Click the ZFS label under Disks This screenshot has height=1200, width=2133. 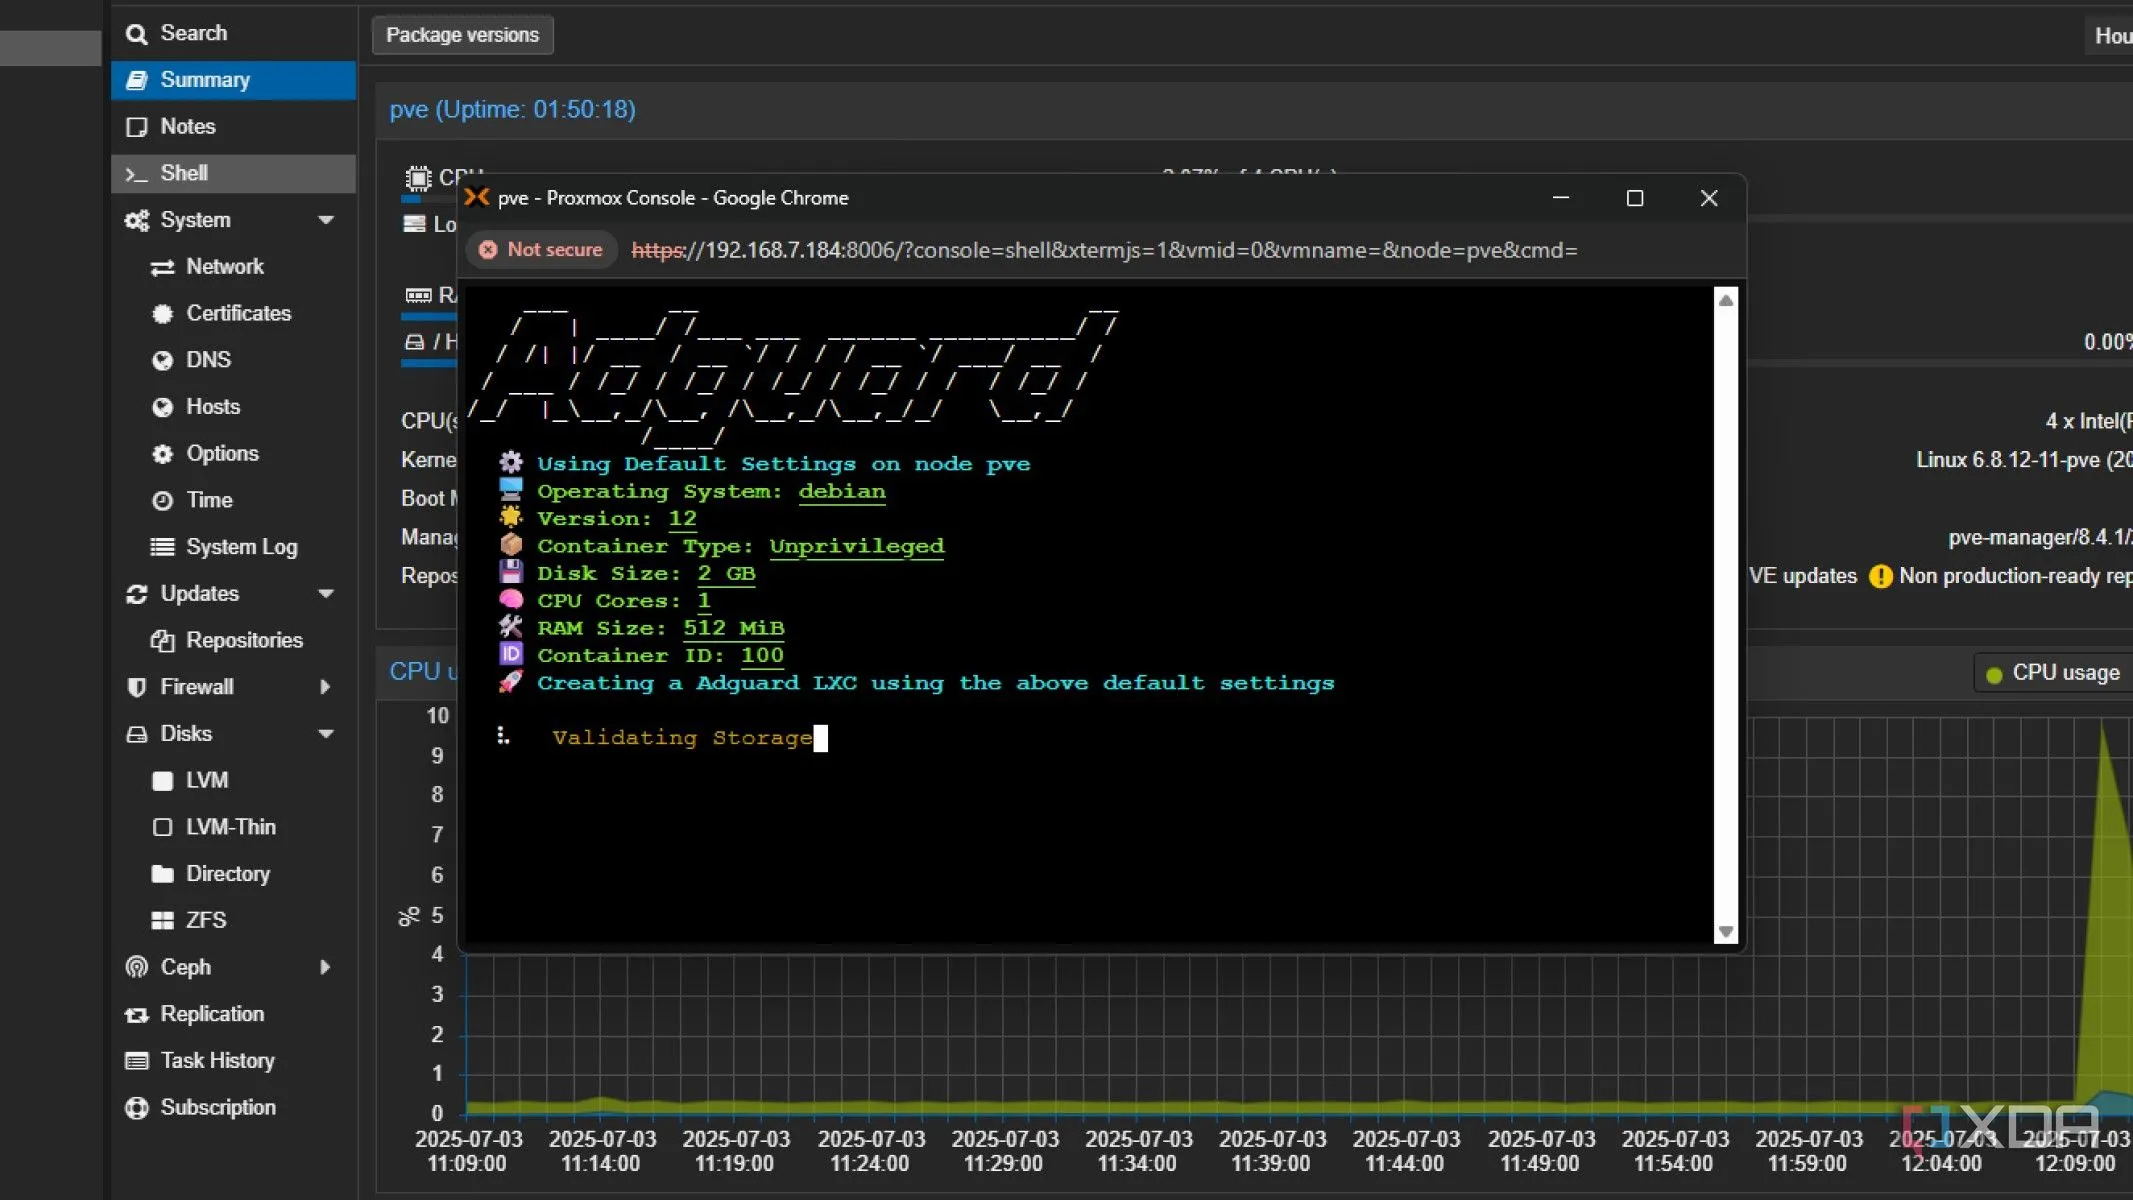click(x=206, y=921)
